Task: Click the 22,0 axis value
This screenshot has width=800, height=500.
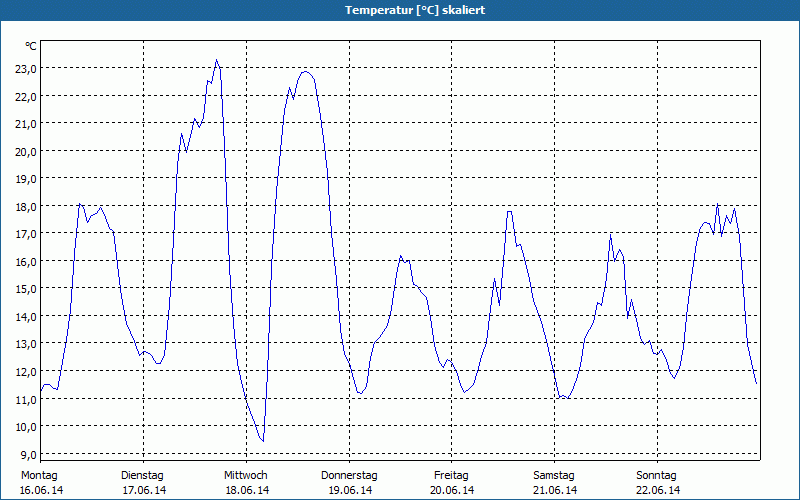Action: (26, 96)
